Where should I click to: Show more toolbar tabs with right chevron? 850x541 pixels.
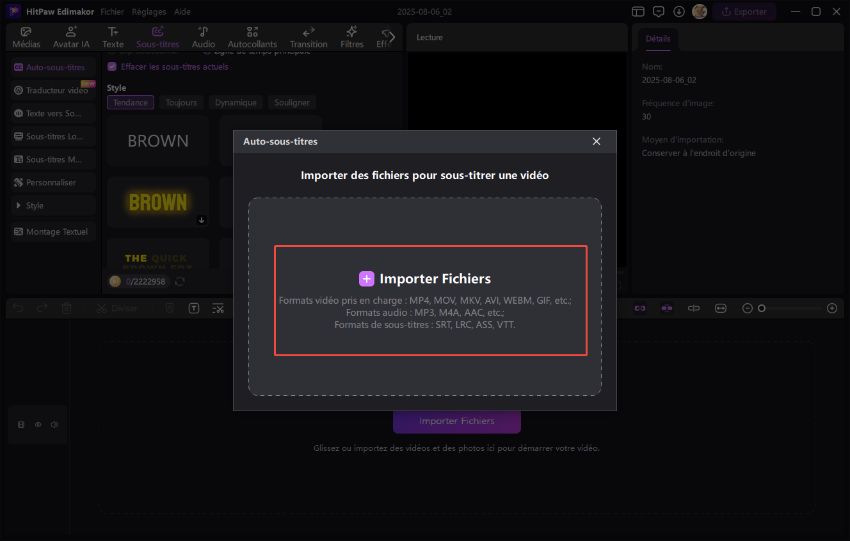pyautogui.click(x=391, y=37)
